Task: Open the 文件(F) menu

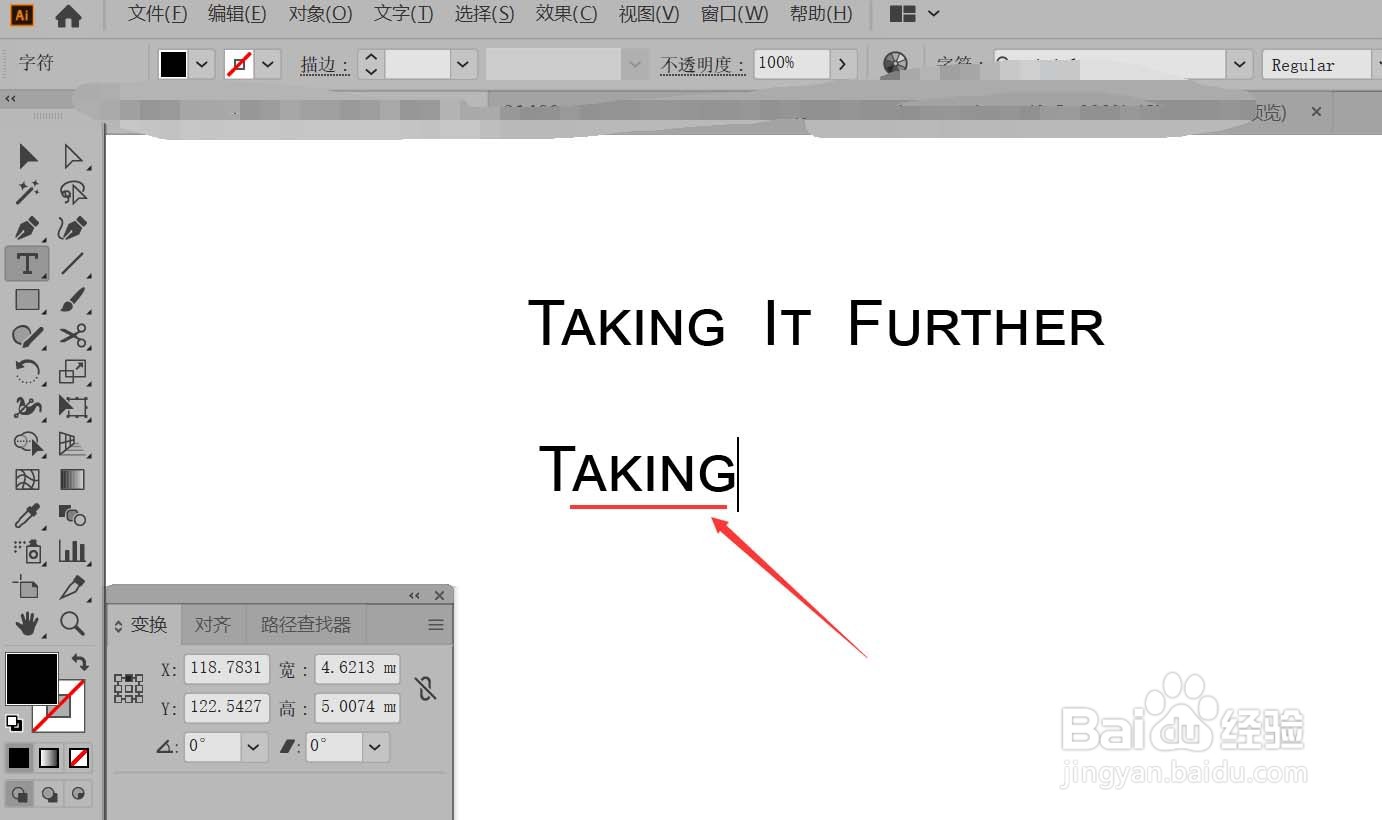Action: pyautogui.click(x=158, y=14)
